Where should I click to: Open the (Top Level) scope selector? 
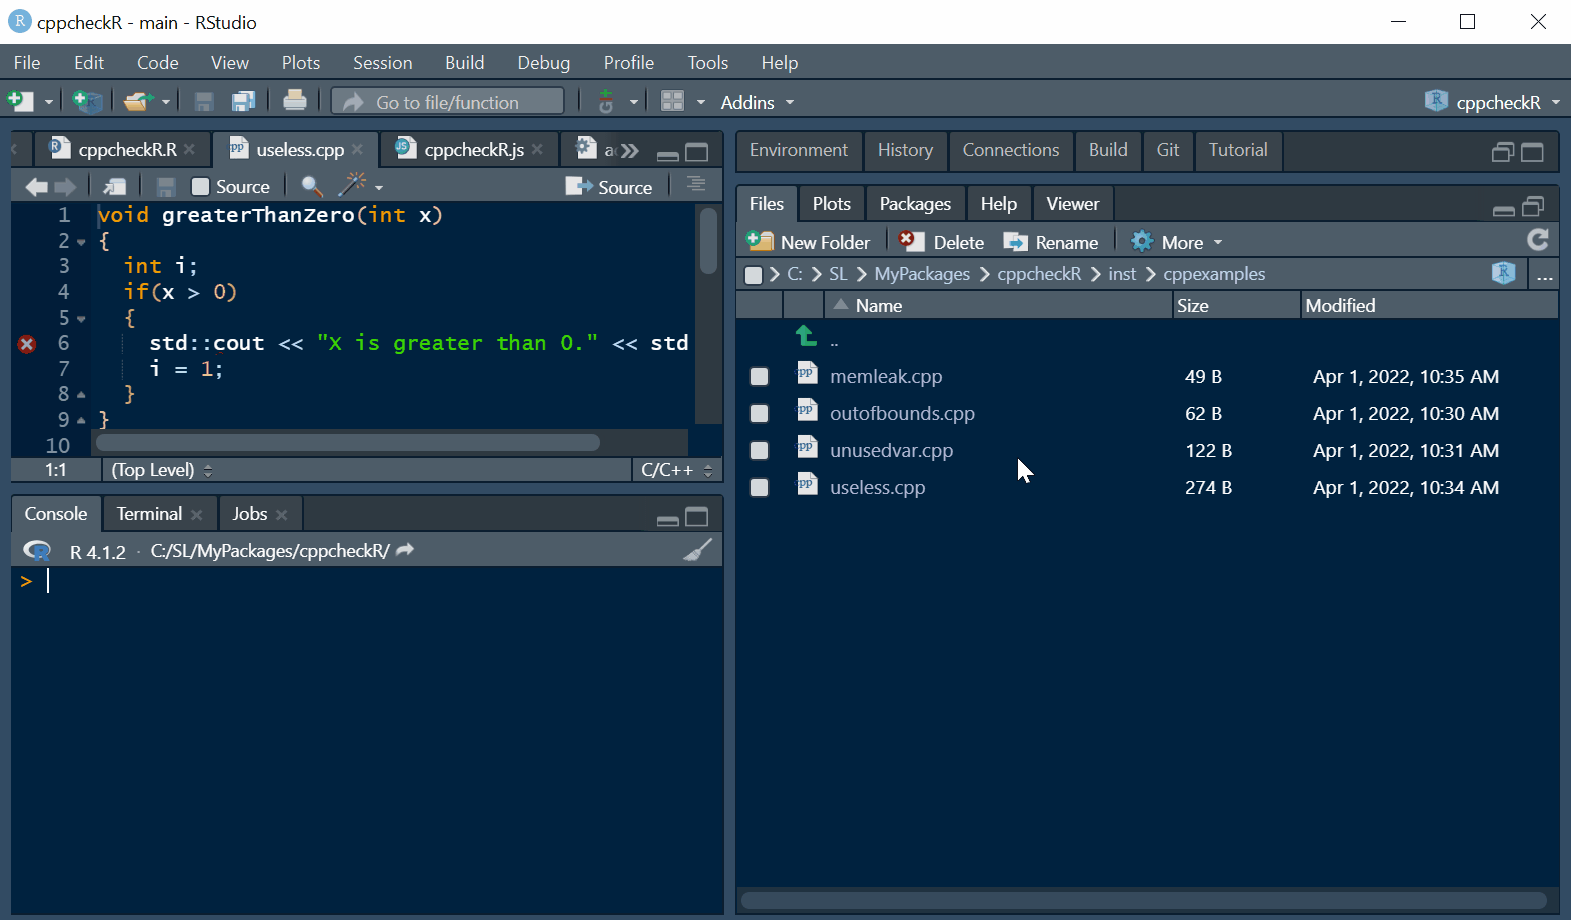tap(162, 470)
